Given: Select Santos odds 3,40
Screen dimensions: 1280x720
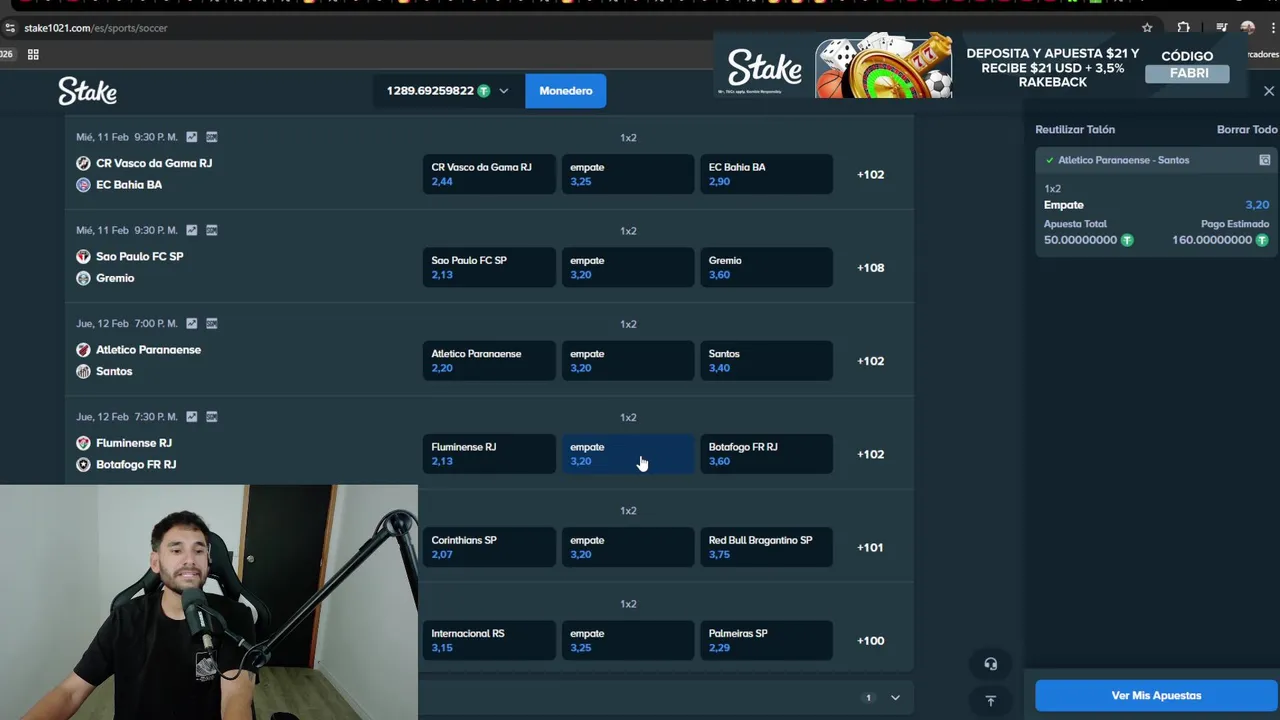Looking at the screenshot, I should [x=767, y=360].
